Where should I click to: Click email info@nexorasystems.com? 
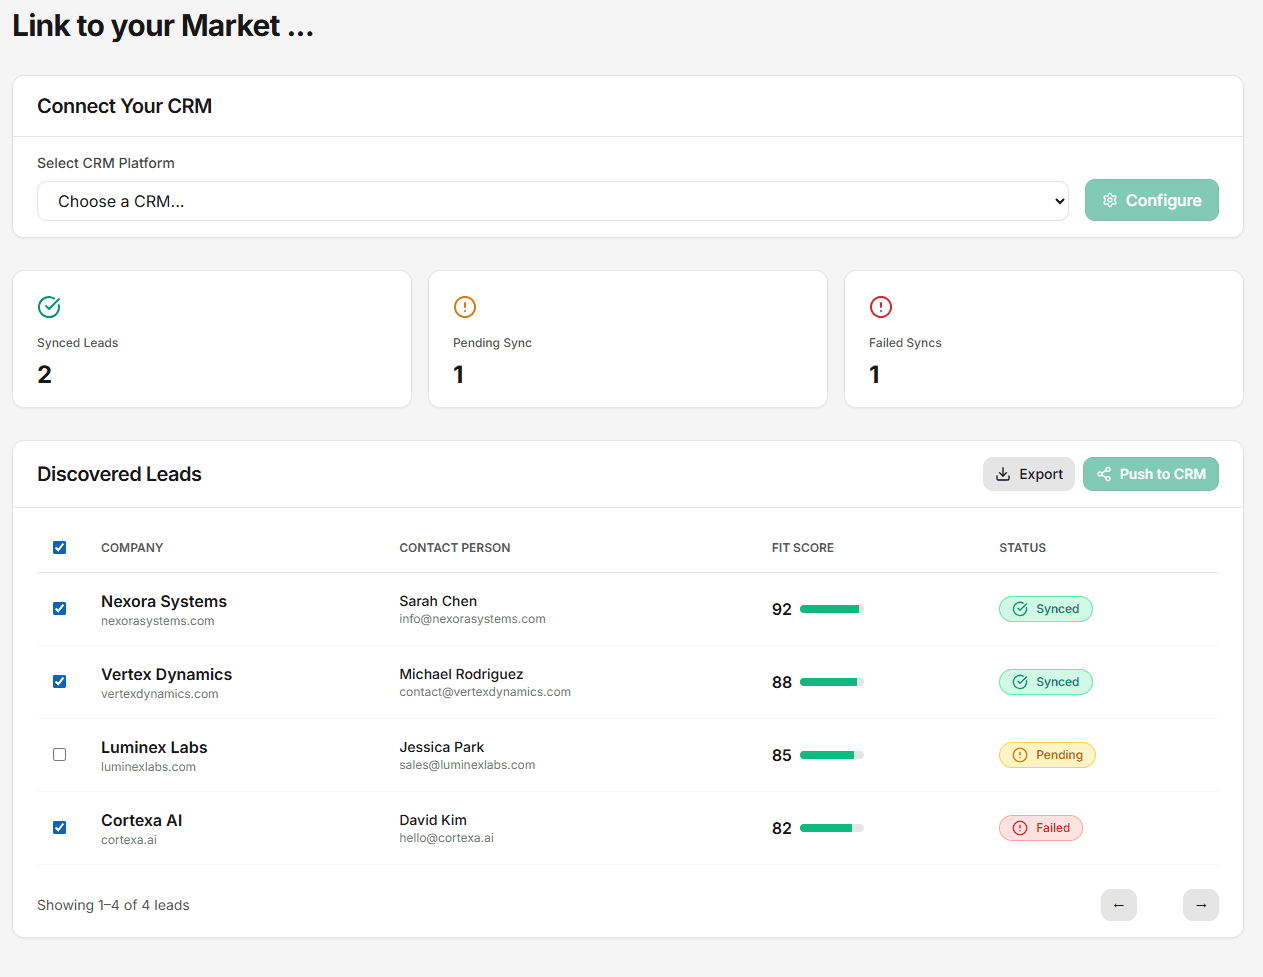[x=473, y=619]
